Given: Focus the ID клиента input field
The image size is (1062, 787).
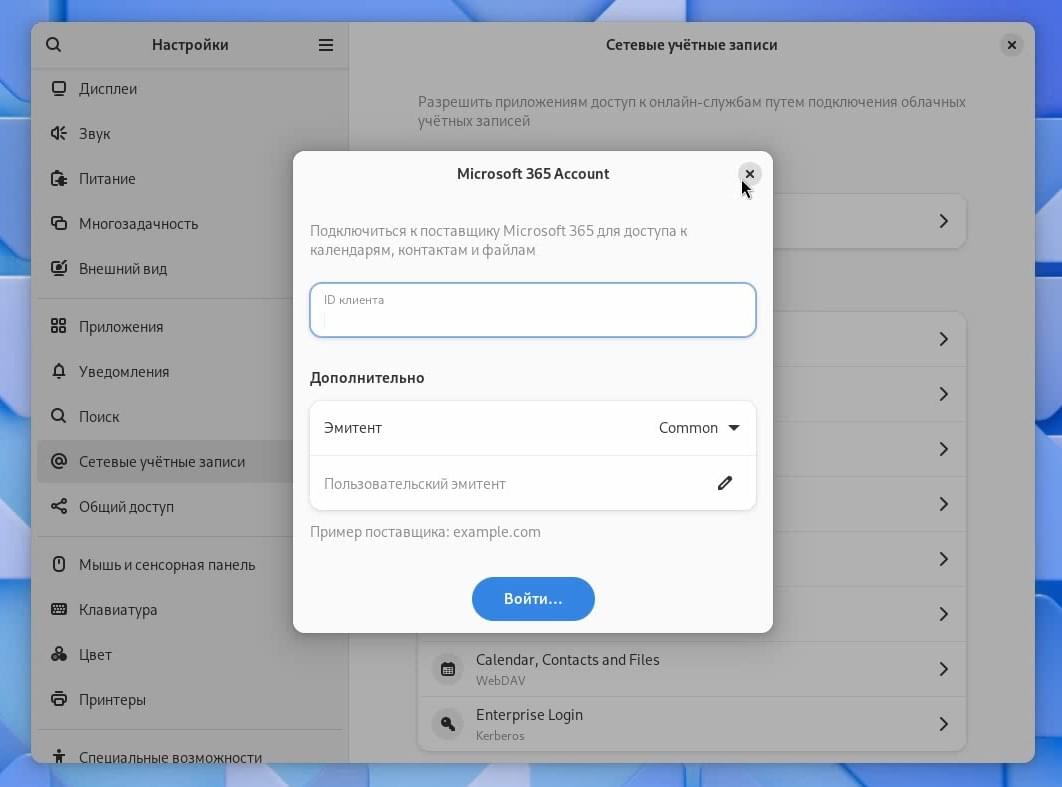Looking at the screenshot, I should 533,310.
